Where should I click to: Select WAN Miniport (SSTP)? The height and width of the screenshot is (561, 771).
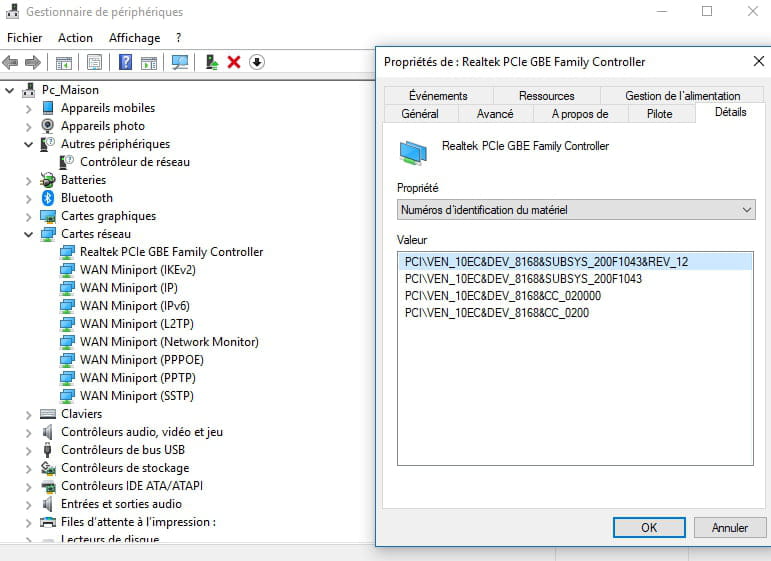pyautogui.click(x=137, y=396)
